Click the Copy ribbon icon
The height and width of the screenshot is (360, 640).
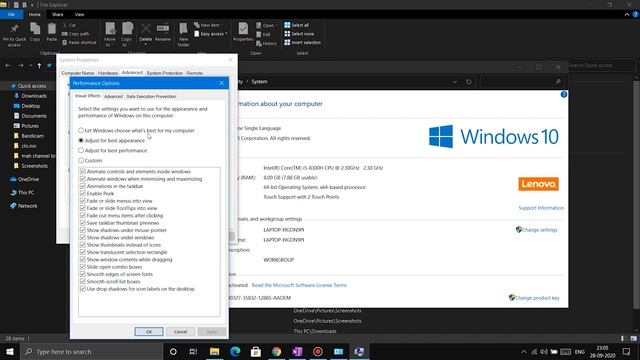35,32
